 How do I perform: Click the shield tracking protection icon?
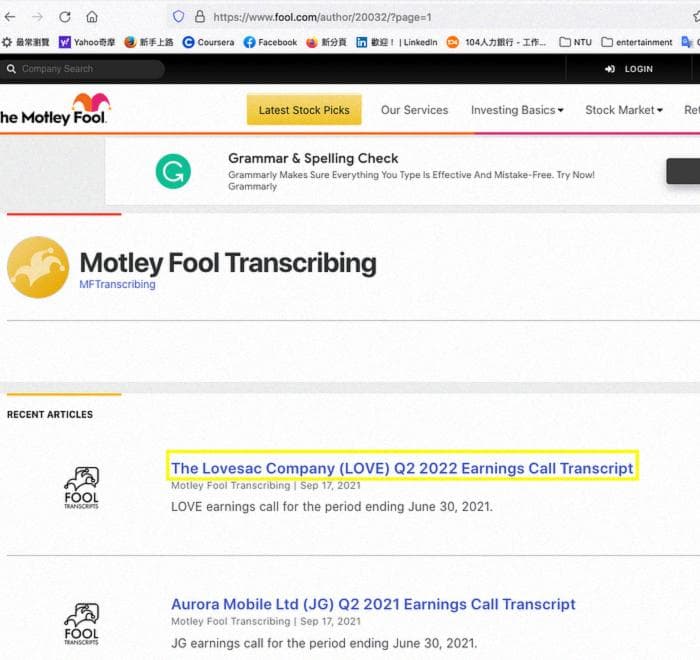click(x=179, y=17)
